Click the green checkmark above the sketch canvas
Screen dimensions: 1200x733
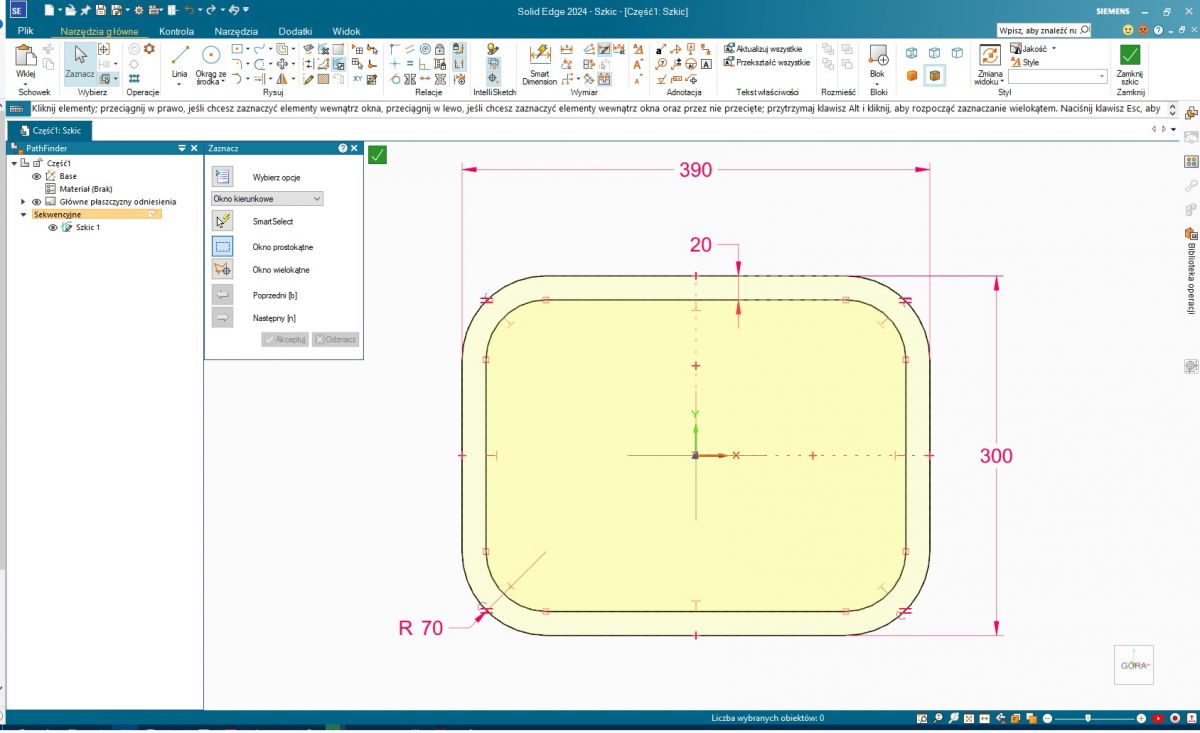tap(378, 154)
